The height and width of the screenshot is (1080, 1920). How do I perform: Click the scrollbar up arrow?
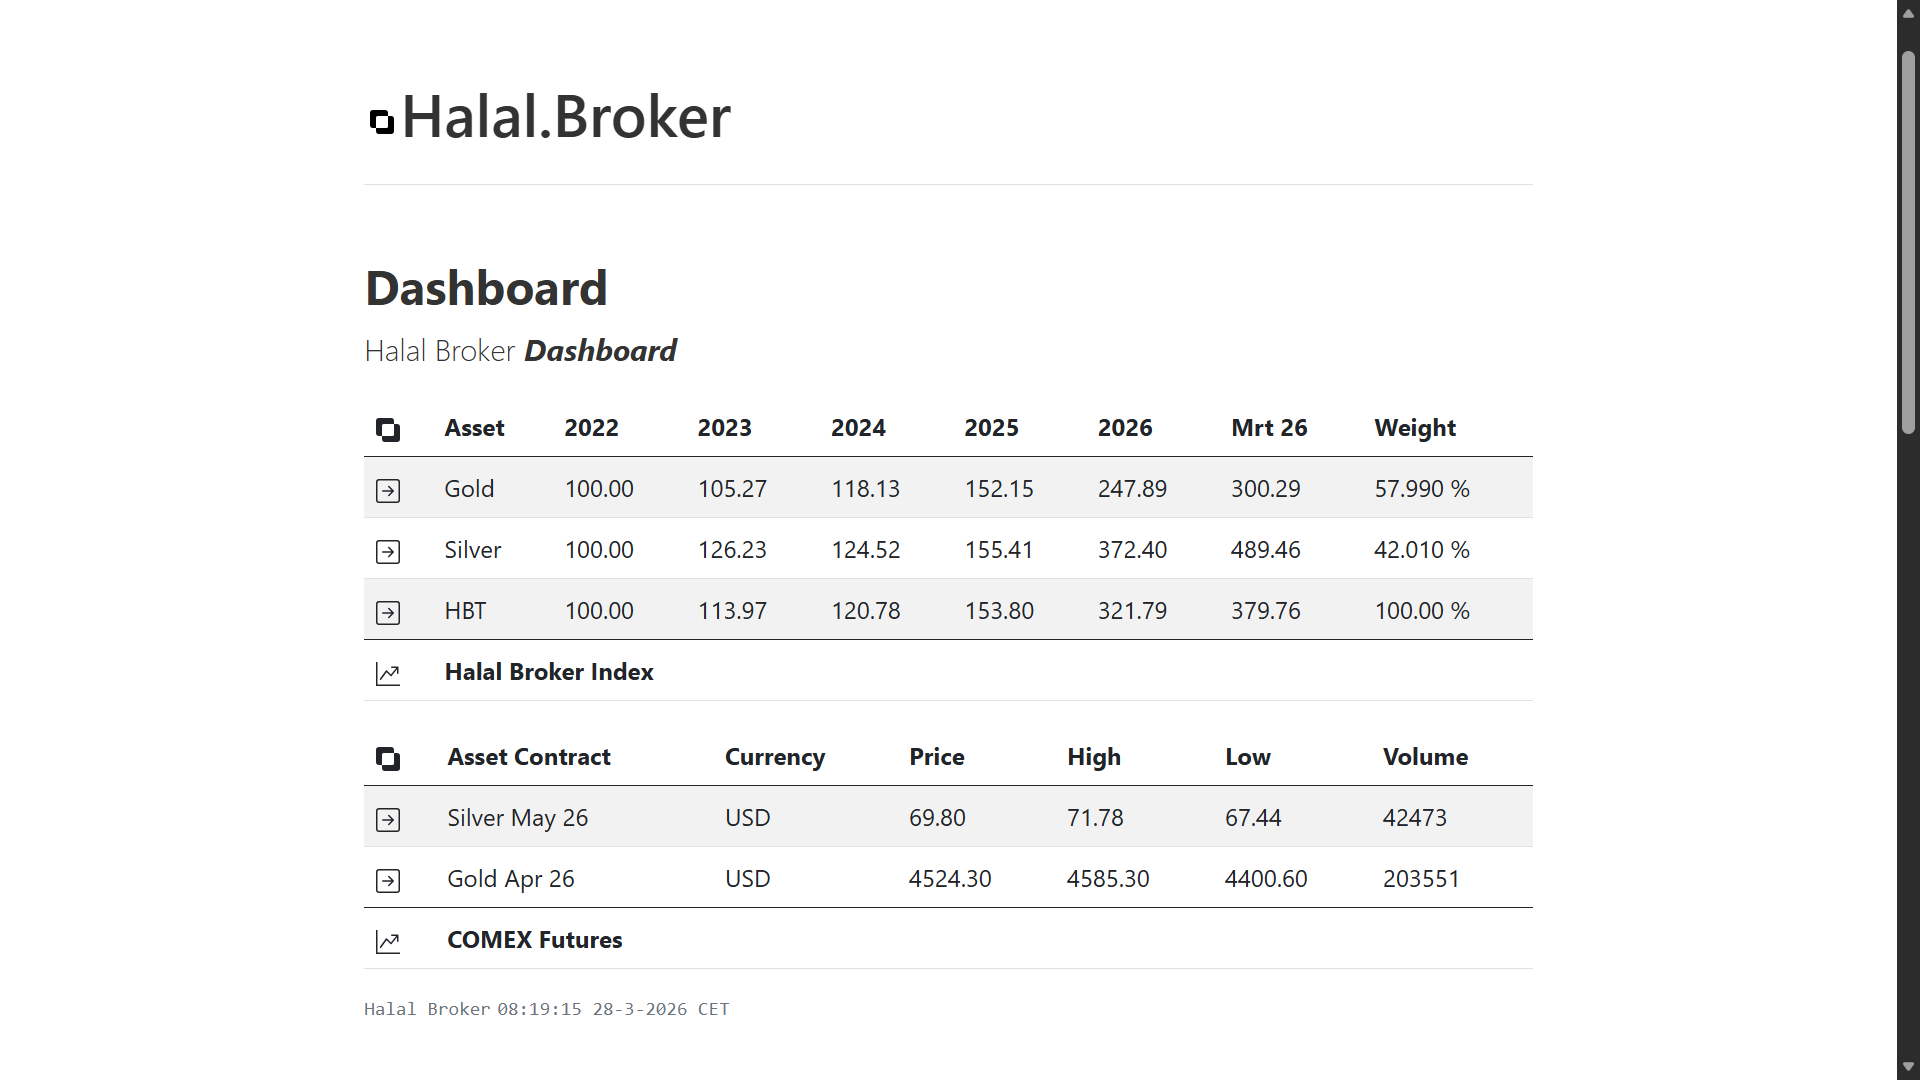point(1908,13)
